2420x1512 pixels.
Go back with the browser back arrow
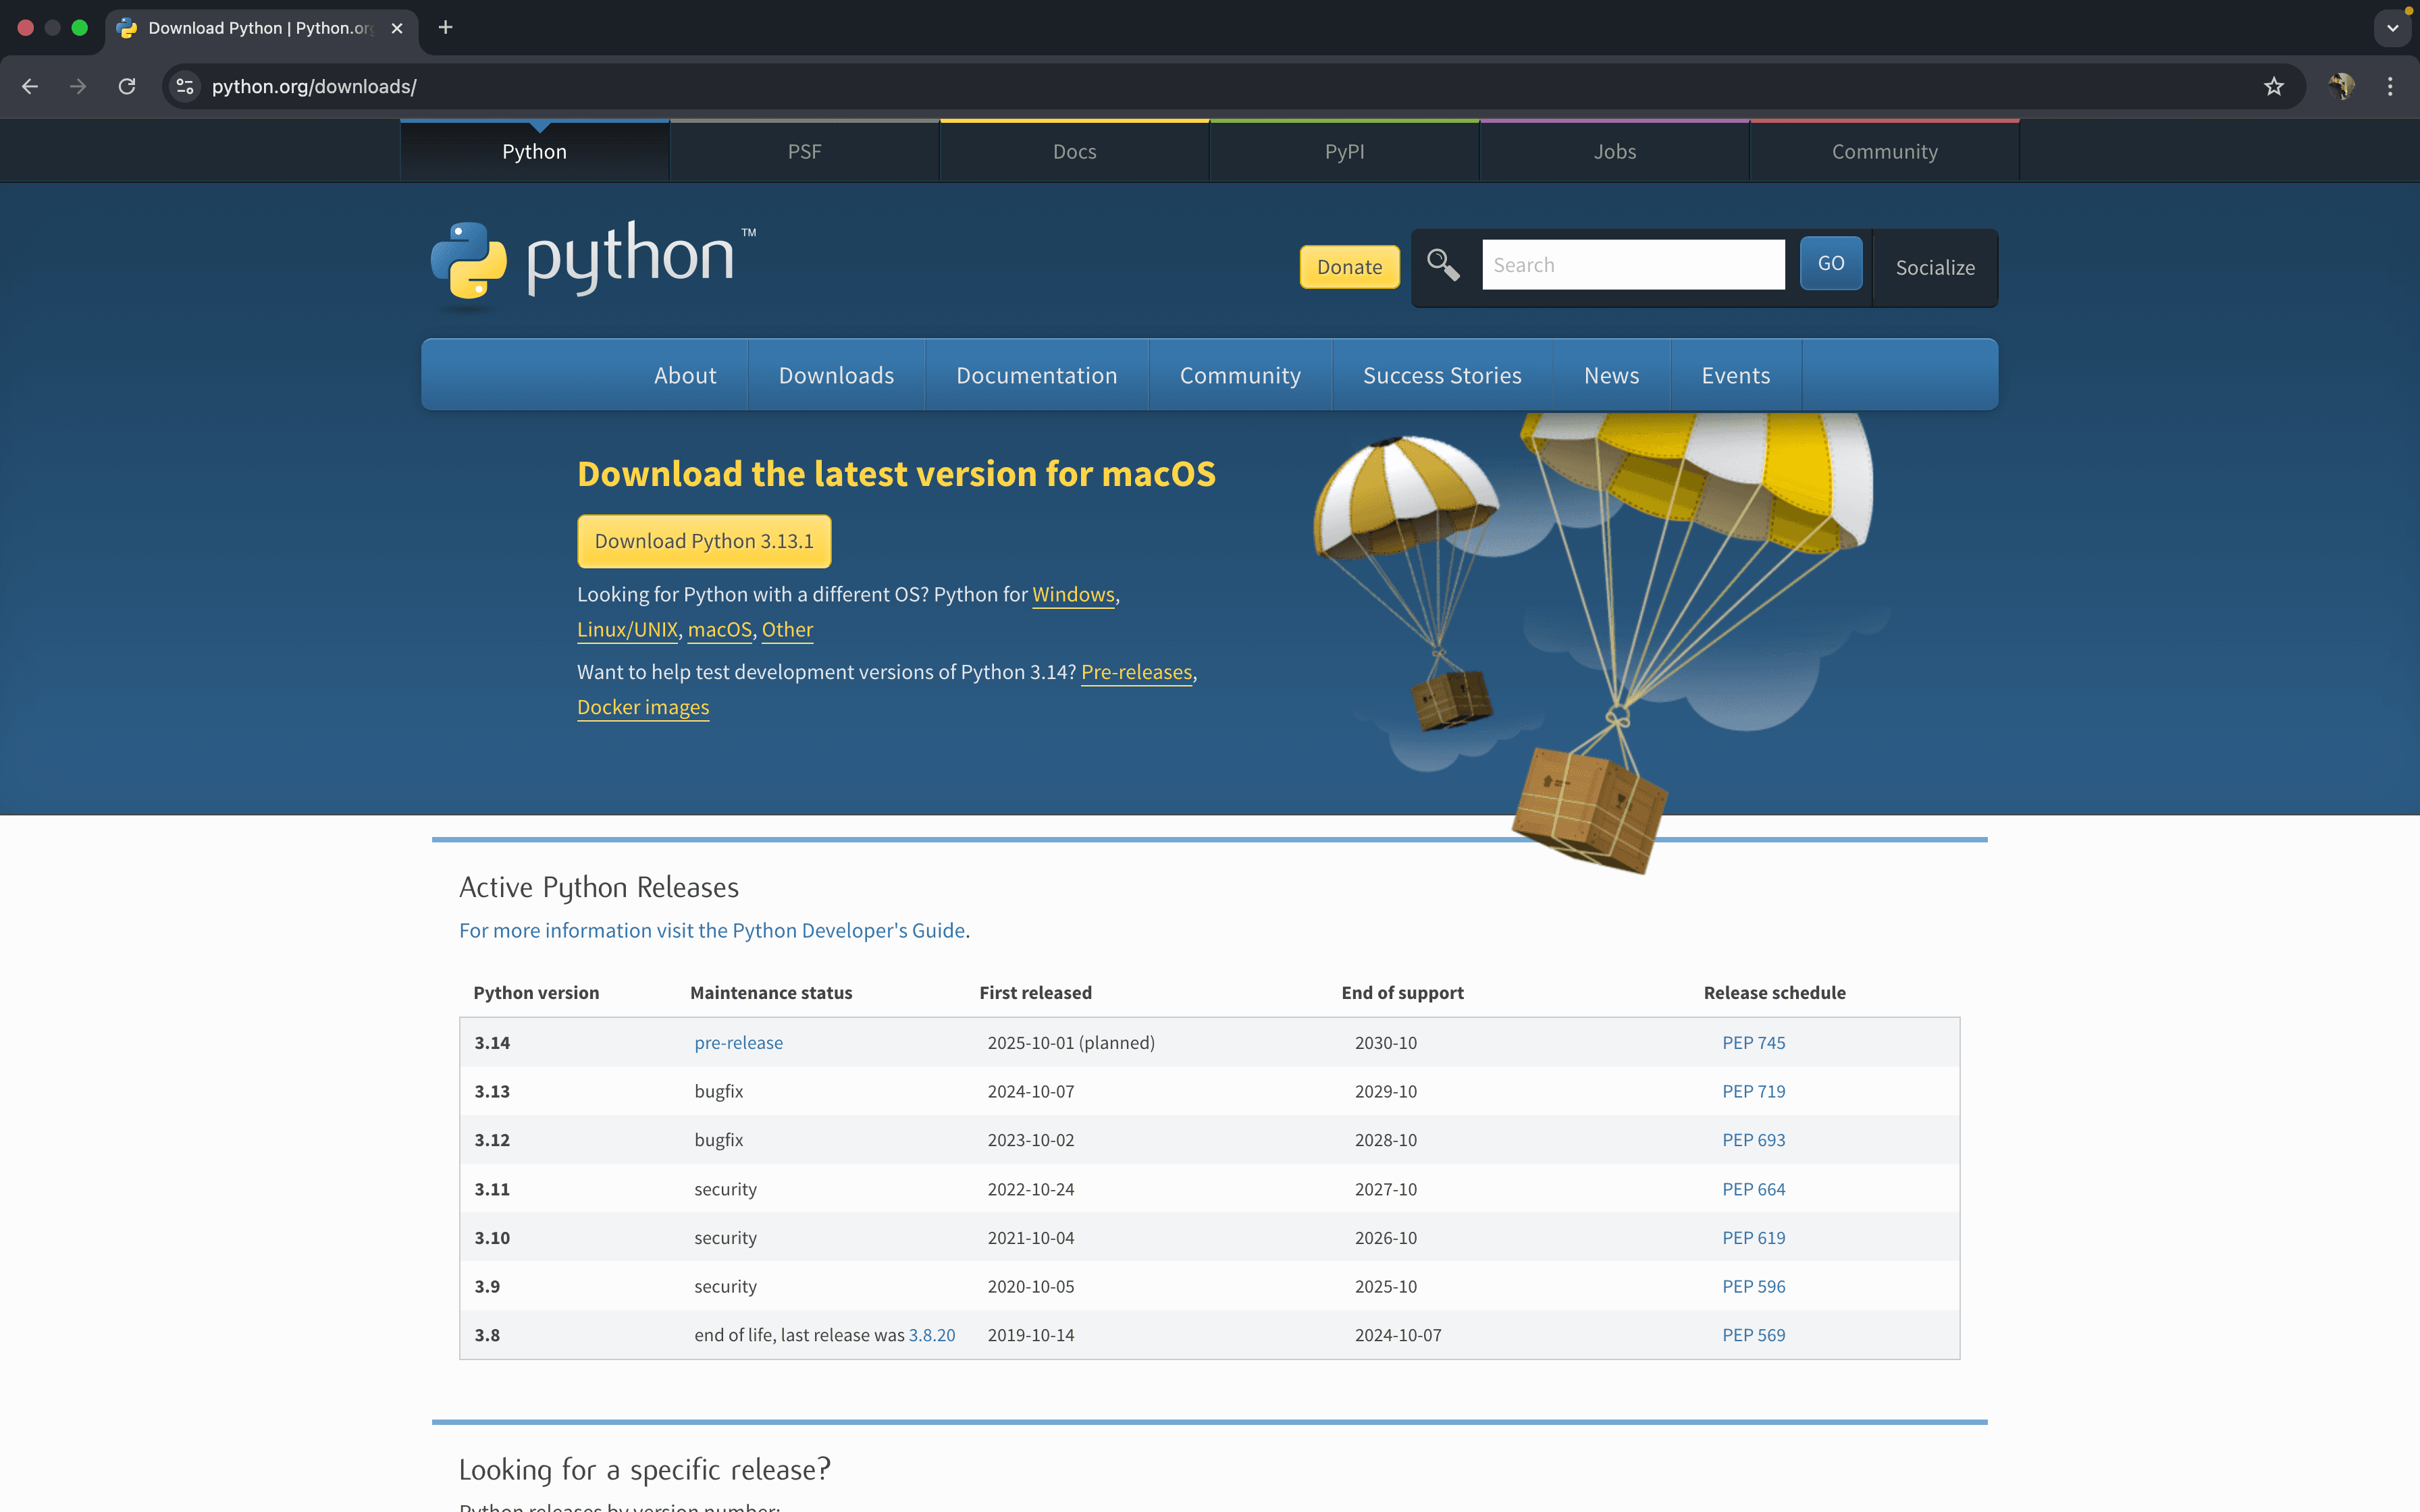tap(30, 87)
